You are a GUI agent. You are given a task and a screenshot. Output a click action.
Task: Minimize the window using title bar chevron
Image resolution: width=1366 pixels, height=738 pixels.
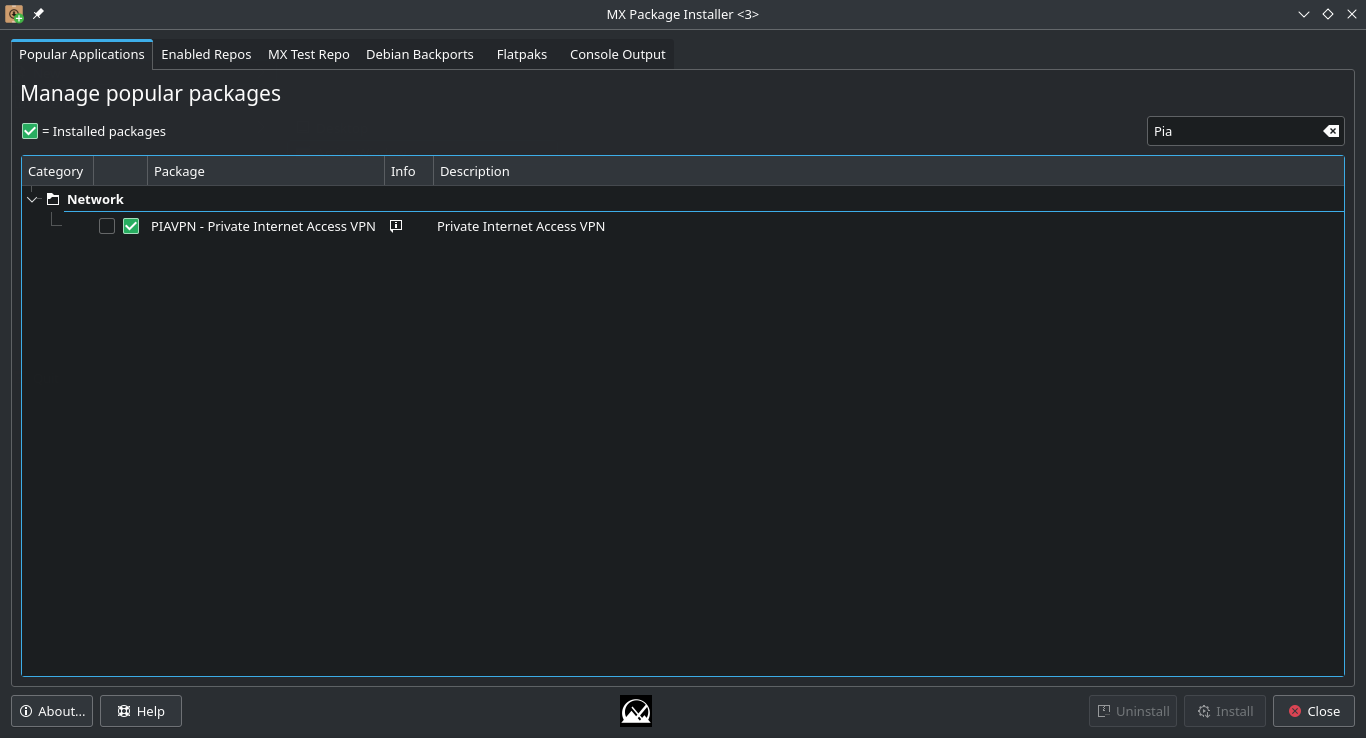tap(1304, 14)
